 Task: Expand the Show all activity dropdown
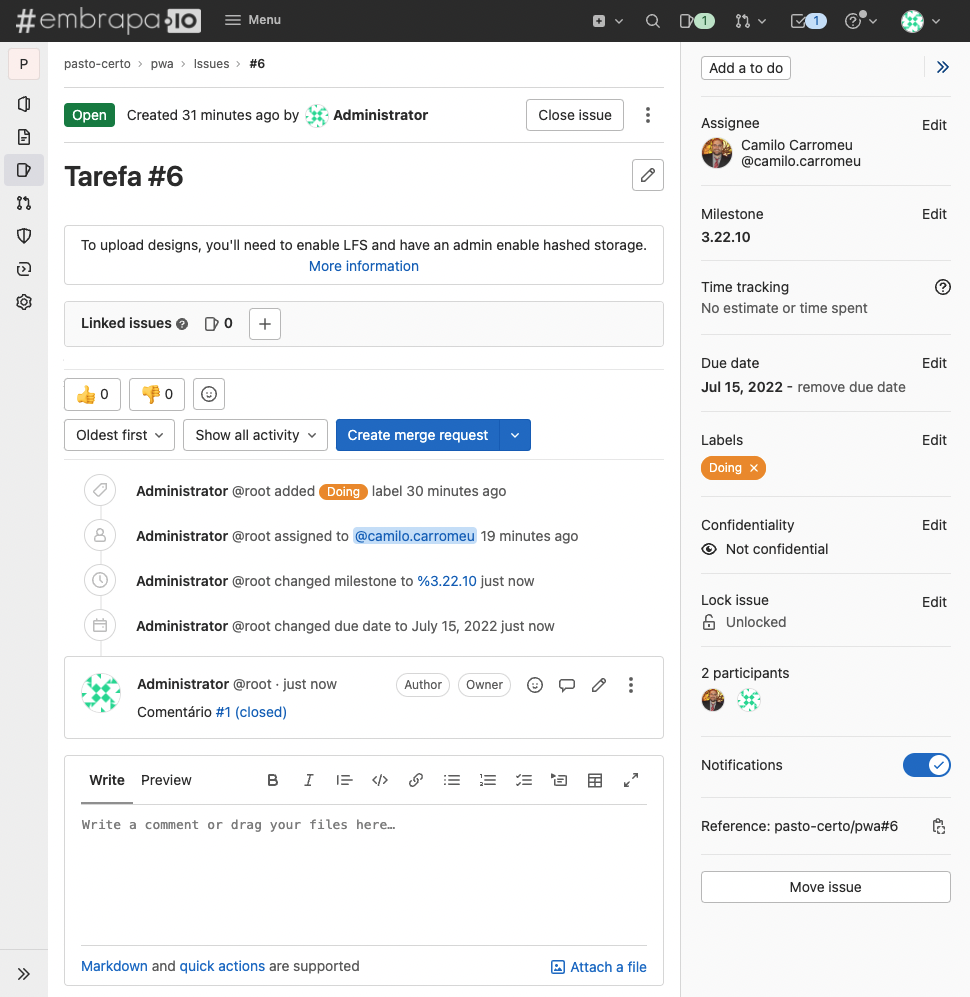click(256, 435)
